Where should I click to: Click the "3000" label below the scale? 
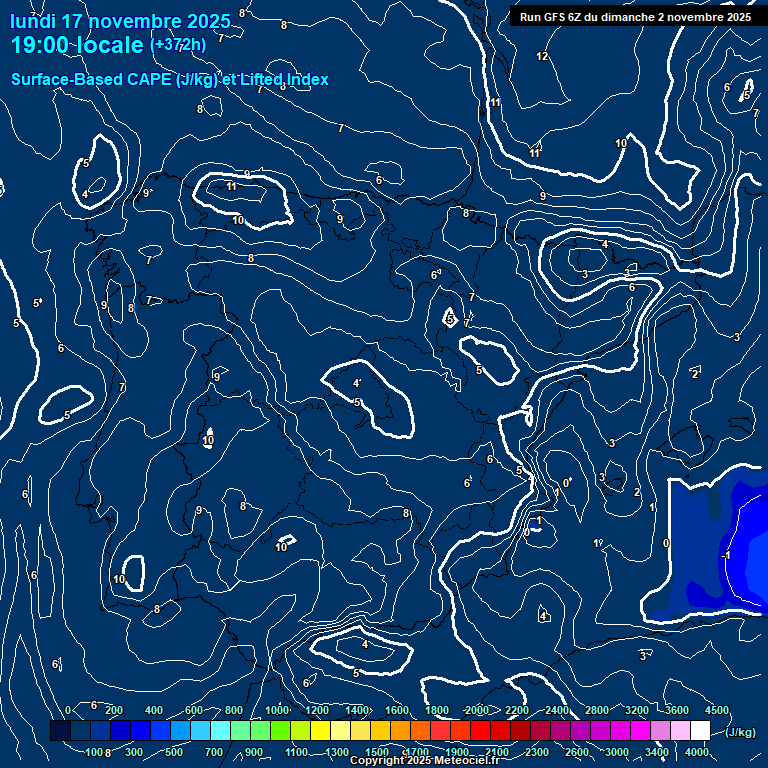point(617,752)
